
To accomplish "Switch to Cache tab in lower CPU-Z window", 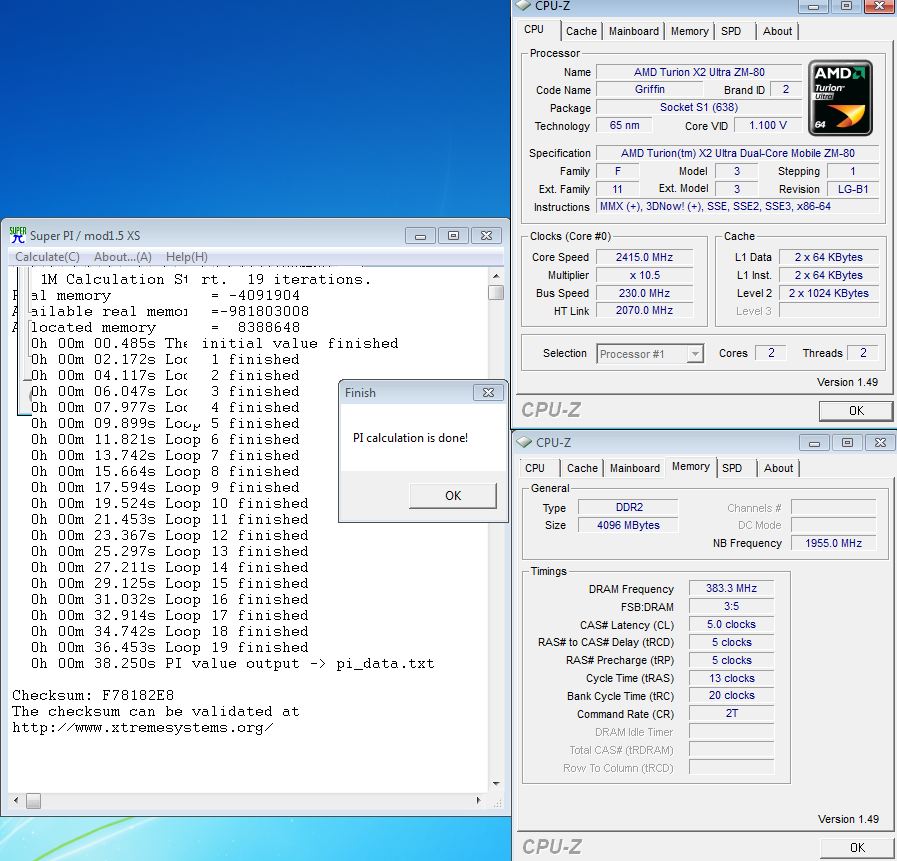I will [x=582, y=469].
